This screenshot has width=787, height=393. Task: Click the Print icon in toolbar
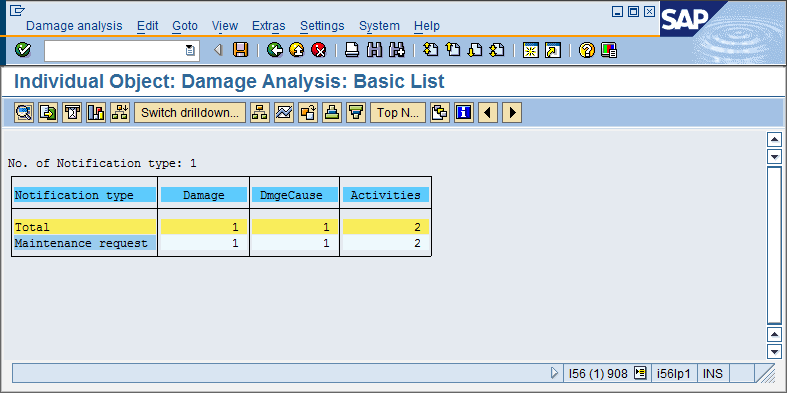pyautogui.click(x=352, y=50)
